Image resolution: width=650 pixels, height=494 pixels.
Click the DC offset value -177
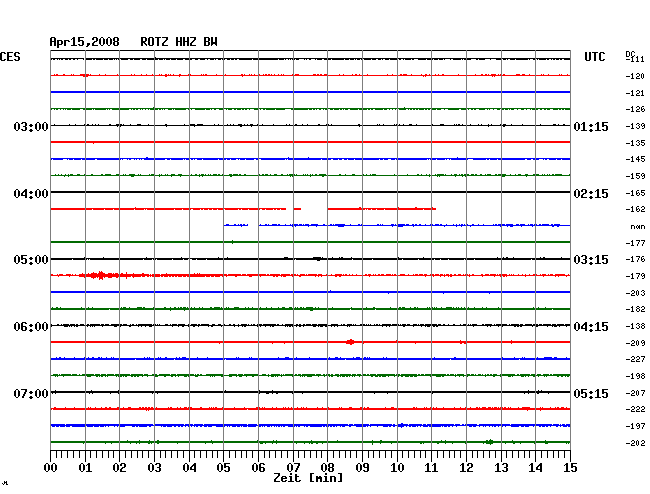tap(635, 243)
